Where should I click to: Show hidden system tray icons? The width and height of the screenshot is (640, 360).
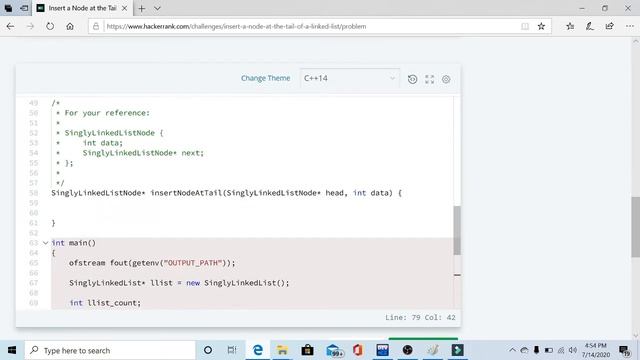[x=512, y=350]
